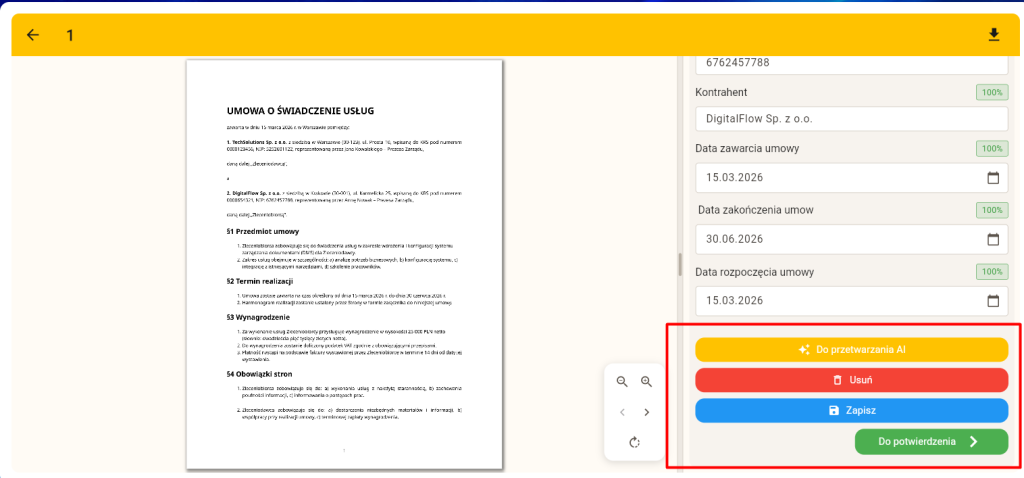Image resolution: width=1024 pixels, height=478 pixels.
Task: Click the Do przetwarzania AI button
Action: click(851, 350)
